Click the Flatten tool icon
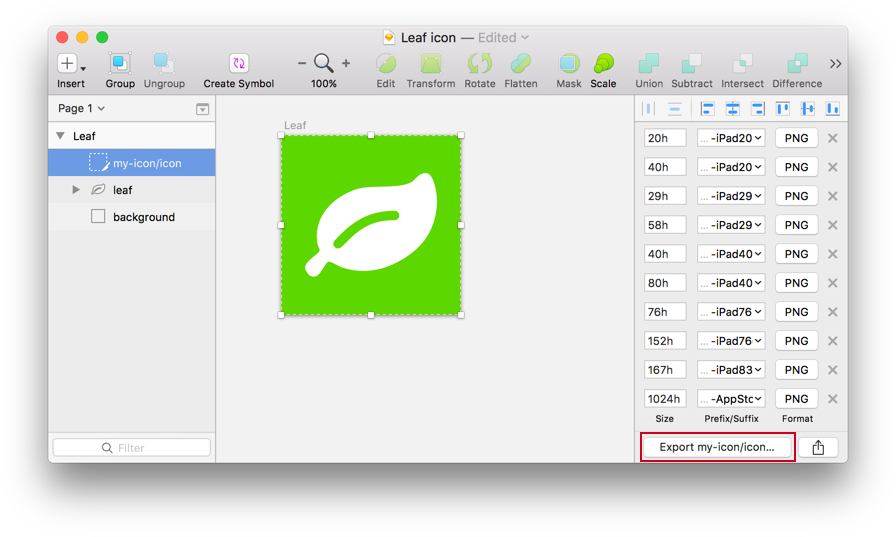 click(521, 63)
